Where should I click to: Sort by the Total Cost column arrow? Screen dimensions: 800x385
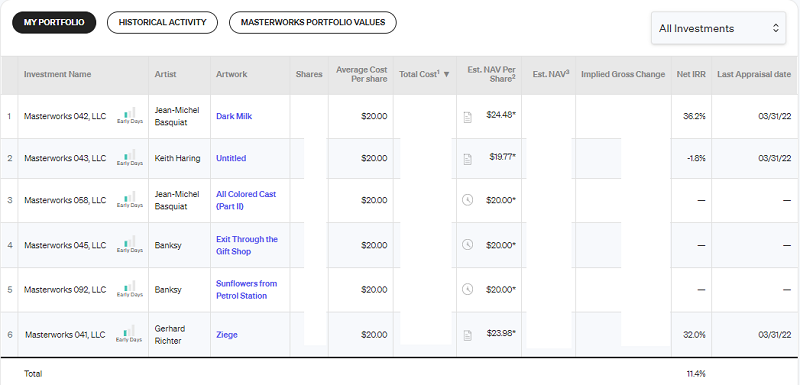tap(446, 74)
